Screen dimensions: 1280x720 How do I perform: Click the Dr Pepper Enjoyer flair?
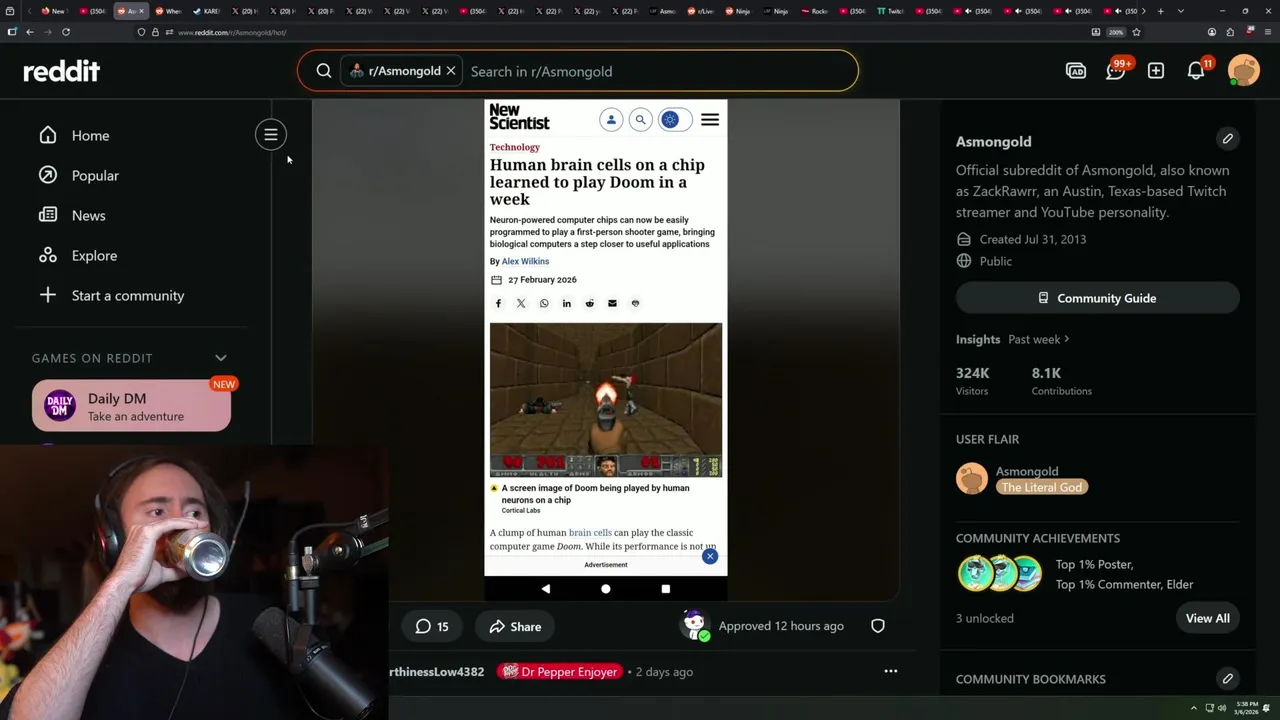click(560, 672)
